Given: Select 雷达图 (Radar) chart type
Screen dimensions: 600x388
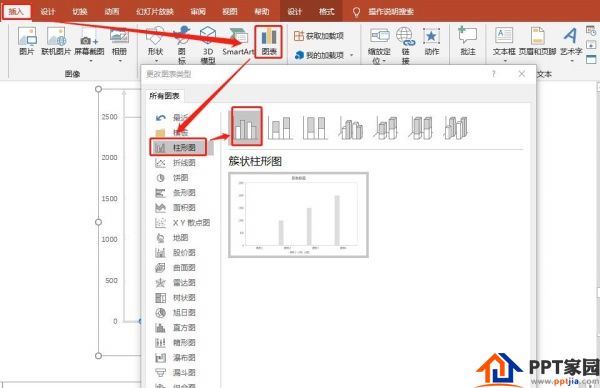Looking at the screenshot, I should [176, 282].
